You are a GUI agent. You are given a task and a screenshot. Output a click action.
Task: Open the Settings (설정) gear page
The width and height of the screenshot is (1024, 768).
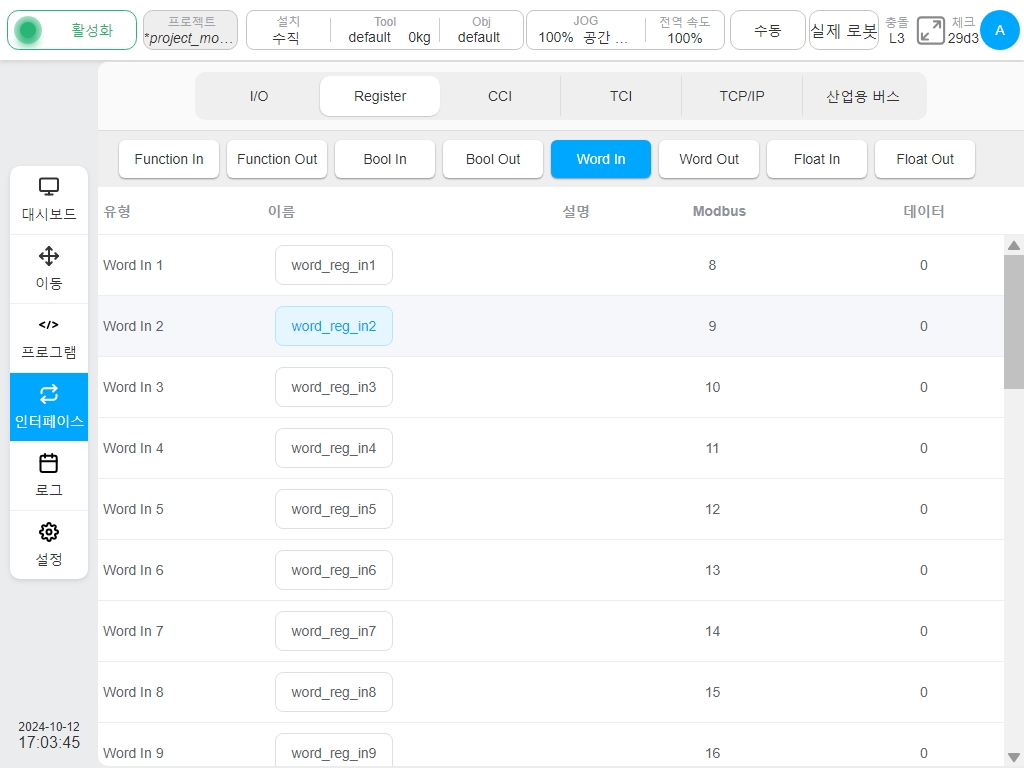49,545
